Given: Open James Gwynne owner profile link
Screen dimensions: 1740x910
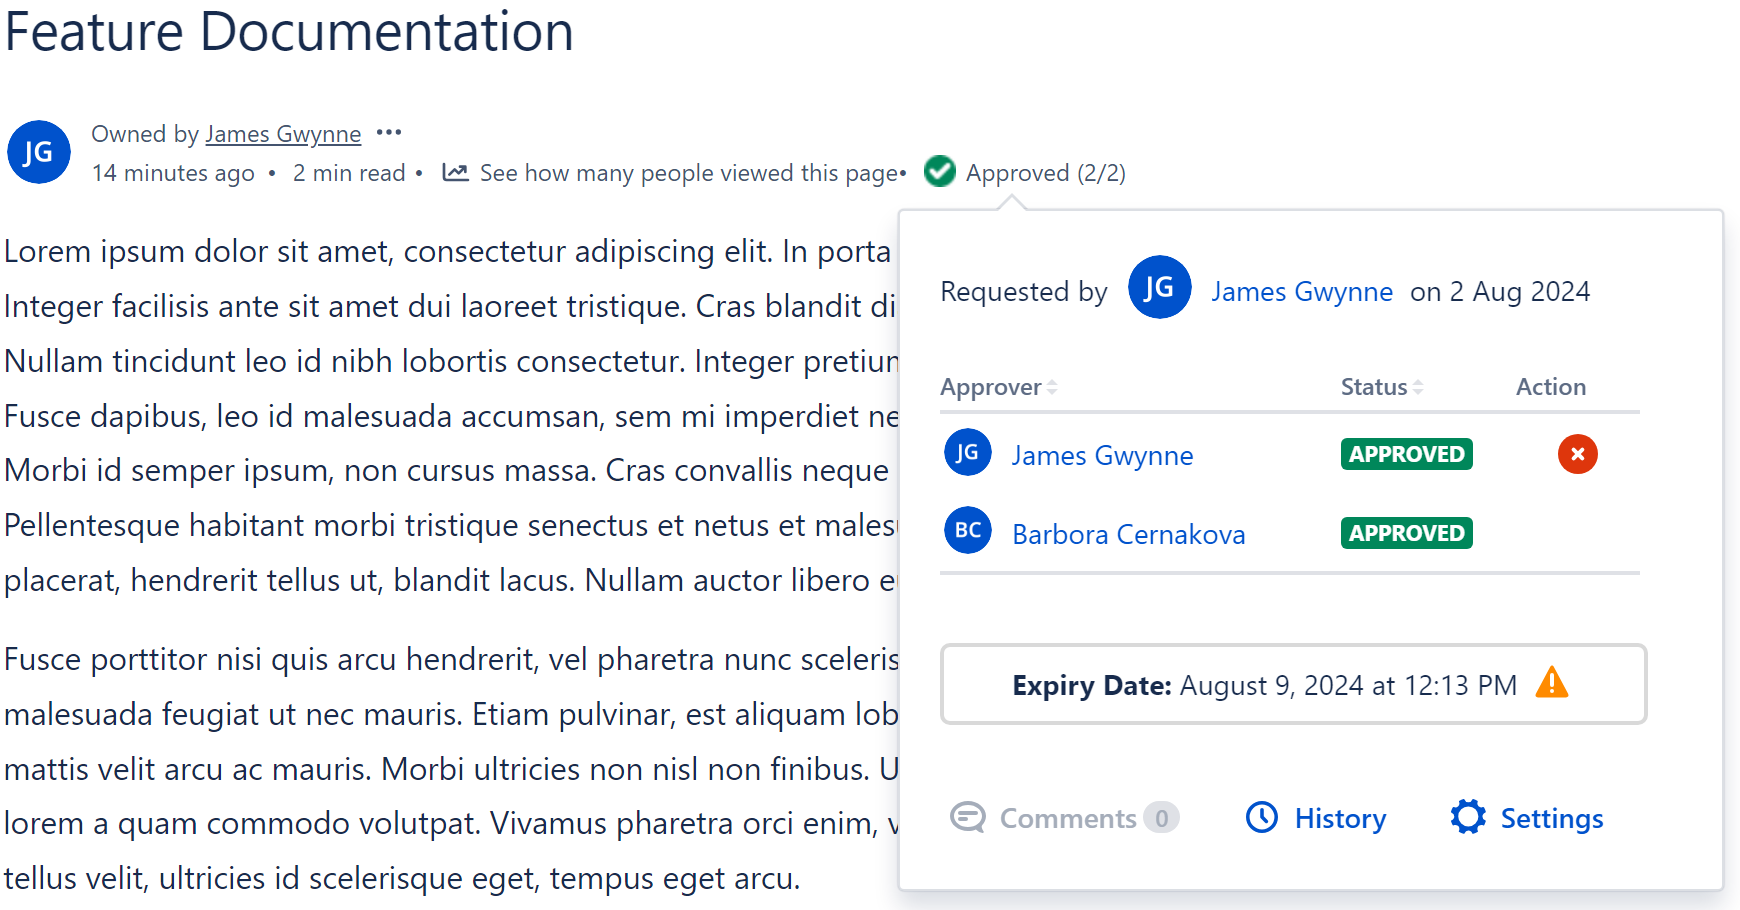Looking at the screenshot, I should pos(283,134).
